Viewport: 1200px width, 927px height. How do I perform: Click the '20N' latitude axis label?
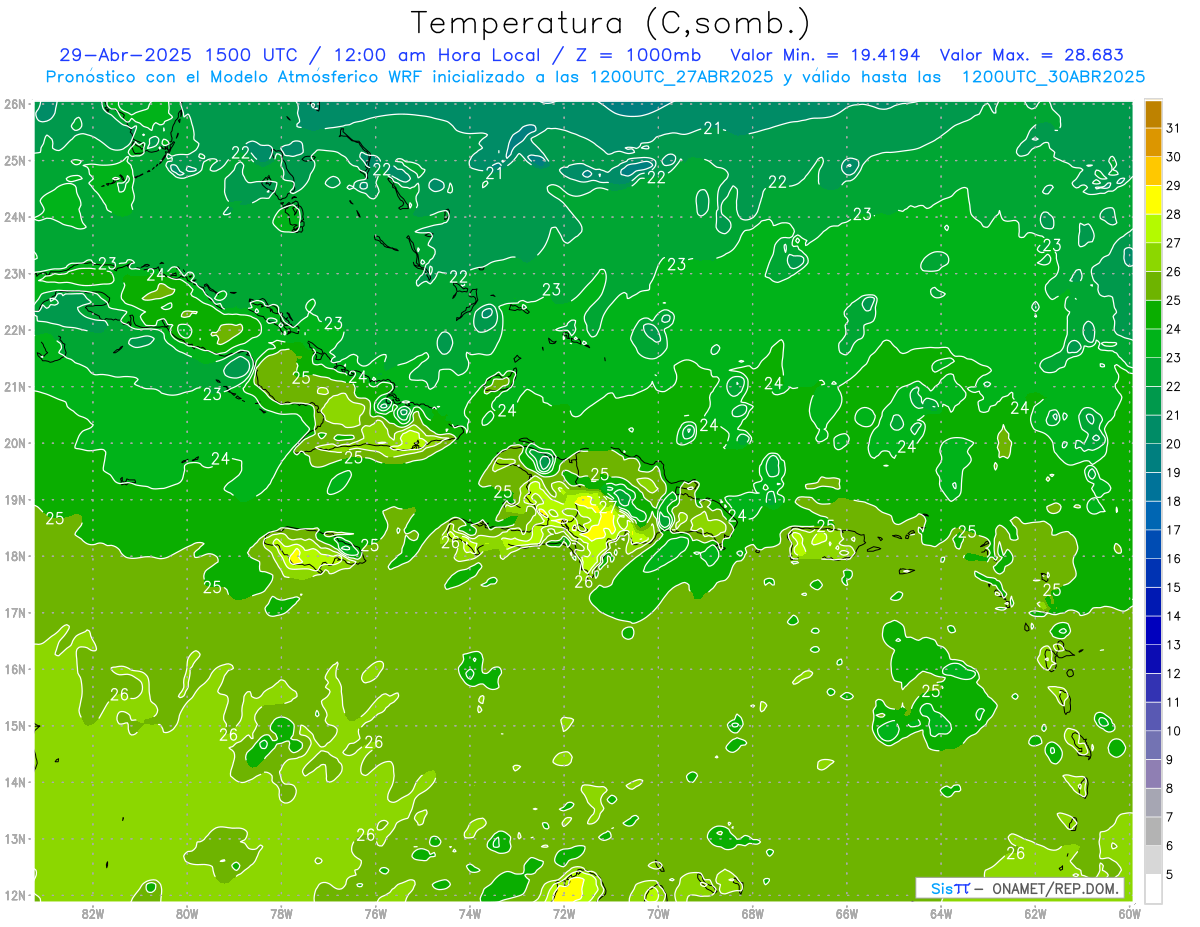coord(15,443)
